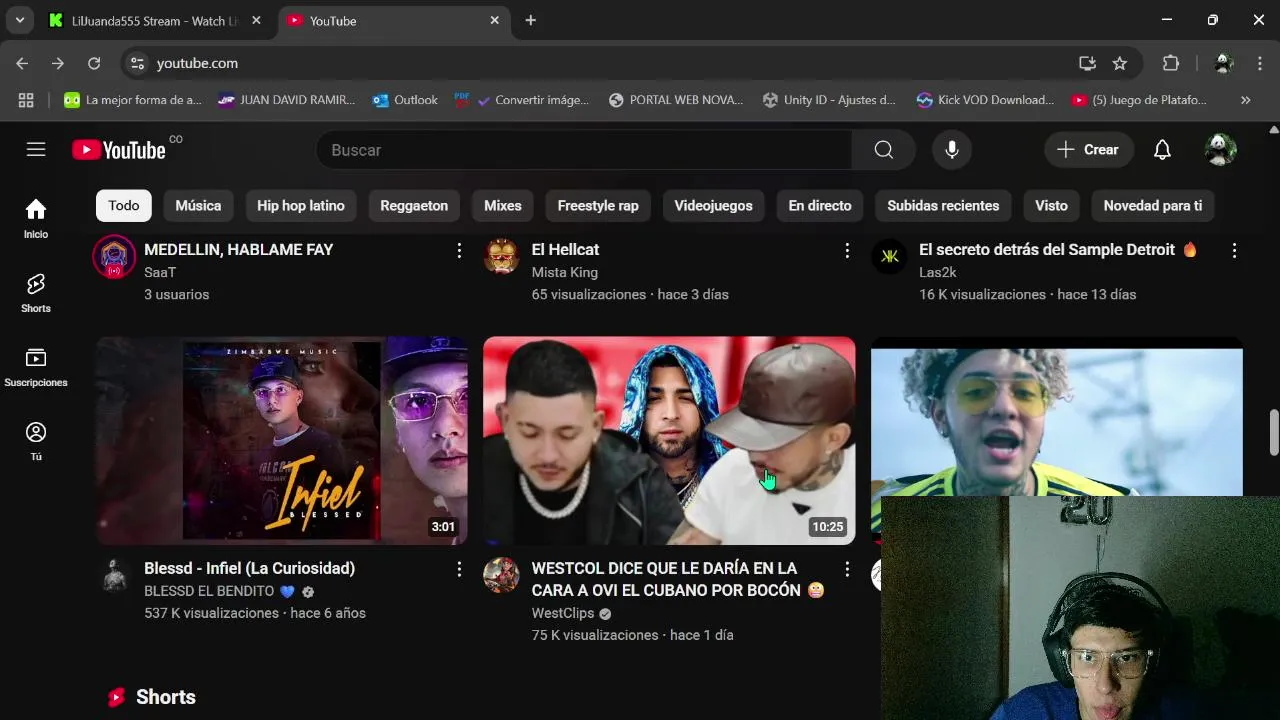Click install app icon in address bar

click(x=1087, y=63)
